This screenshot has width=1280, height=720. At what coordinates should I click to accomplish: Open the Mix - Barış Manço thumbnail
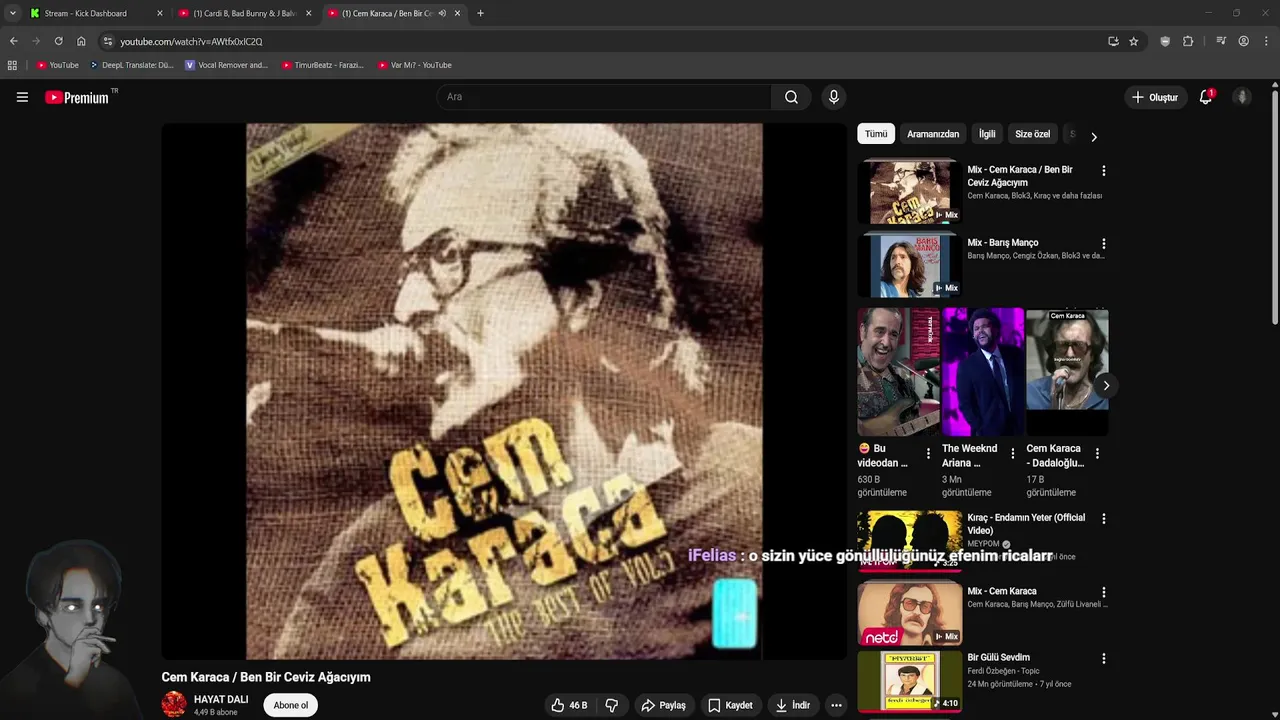click(910, 265)
